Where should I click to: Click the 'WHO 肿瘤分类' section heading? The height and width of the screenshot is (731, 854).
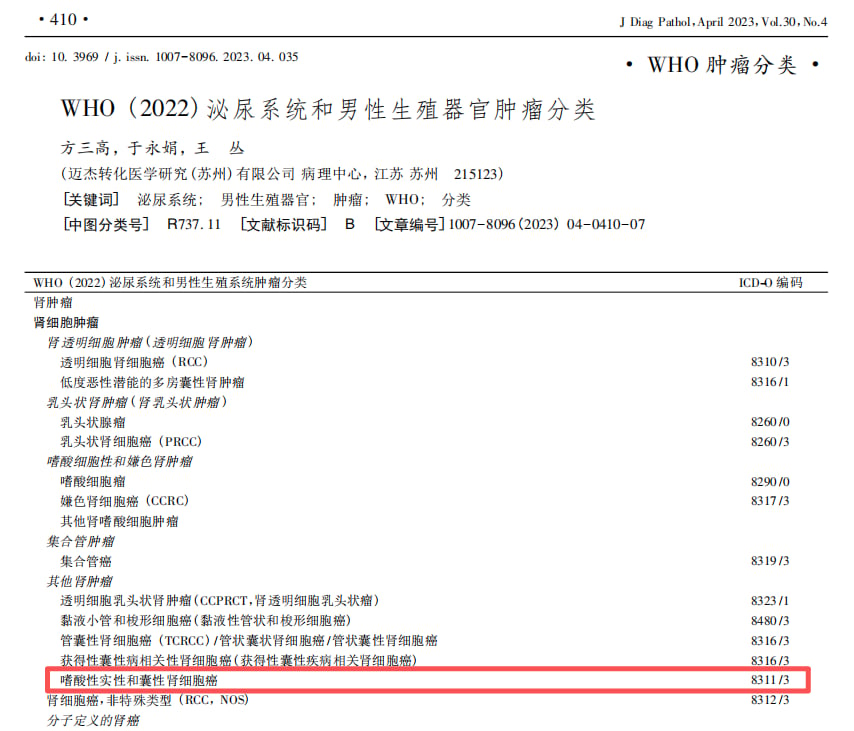coord(722,65)
